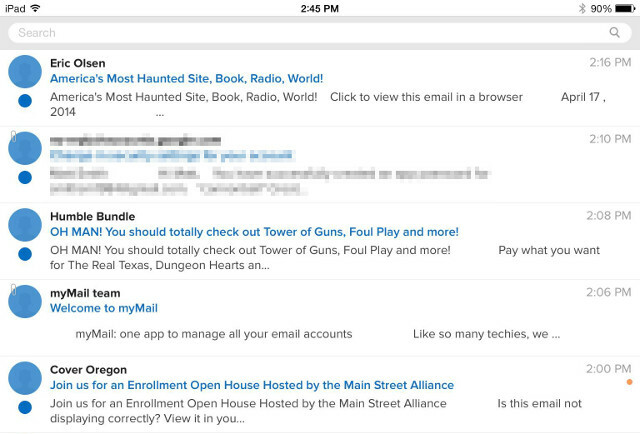Select sender name Humble Bundle

coord(93,216)
